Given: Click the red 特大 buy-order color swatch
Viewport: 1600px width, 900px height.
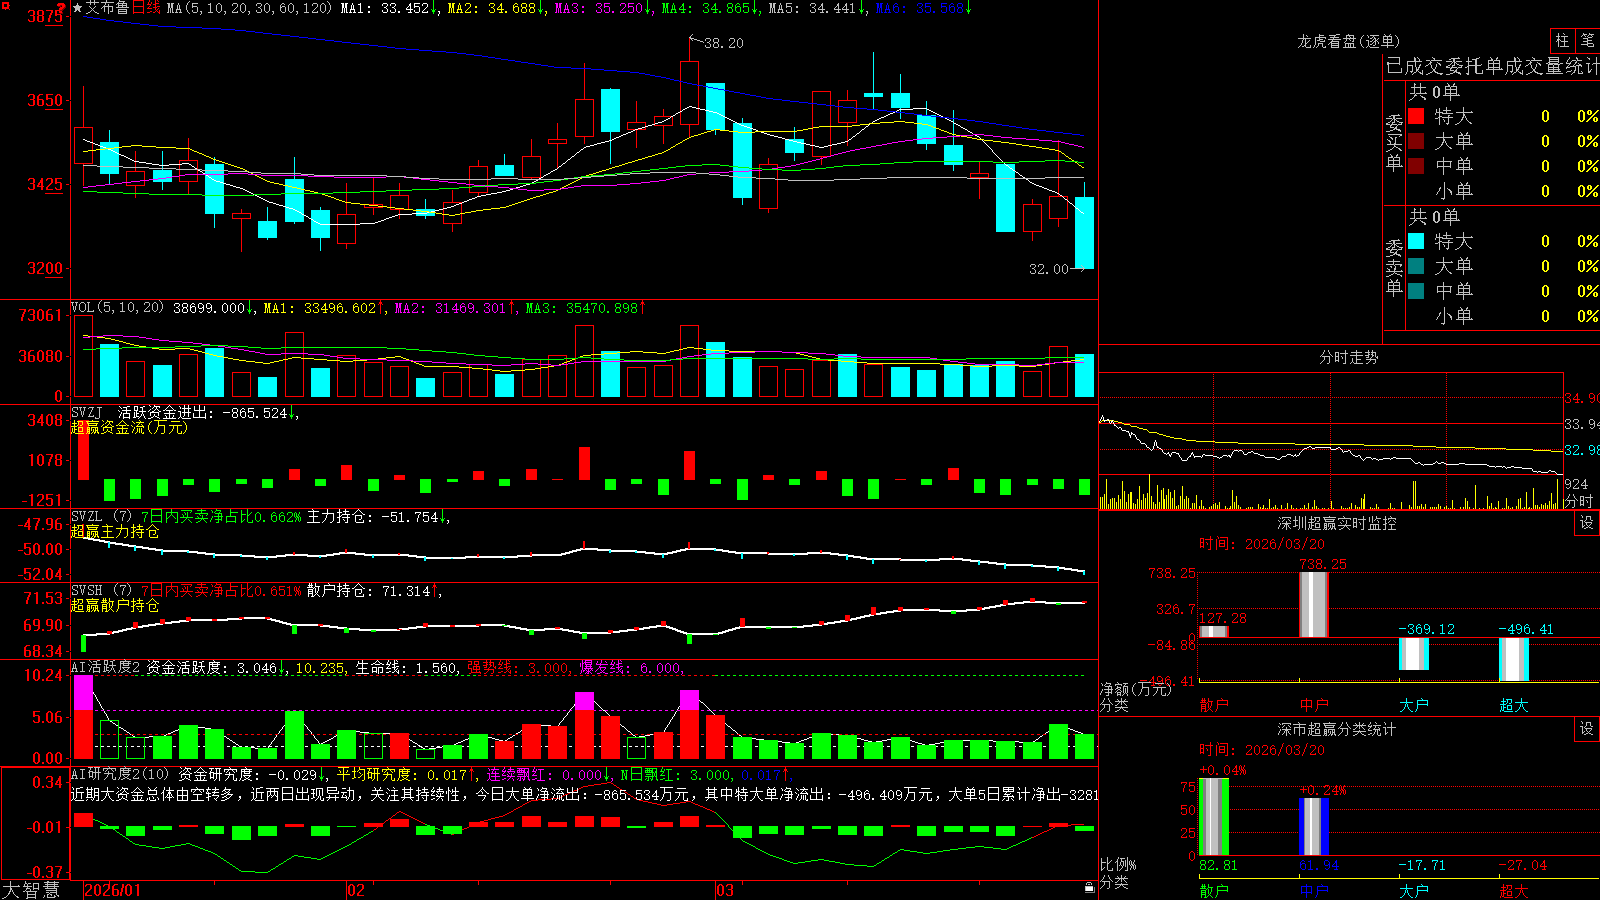Looking at the screenshot, I should [x=1416, y=116].
